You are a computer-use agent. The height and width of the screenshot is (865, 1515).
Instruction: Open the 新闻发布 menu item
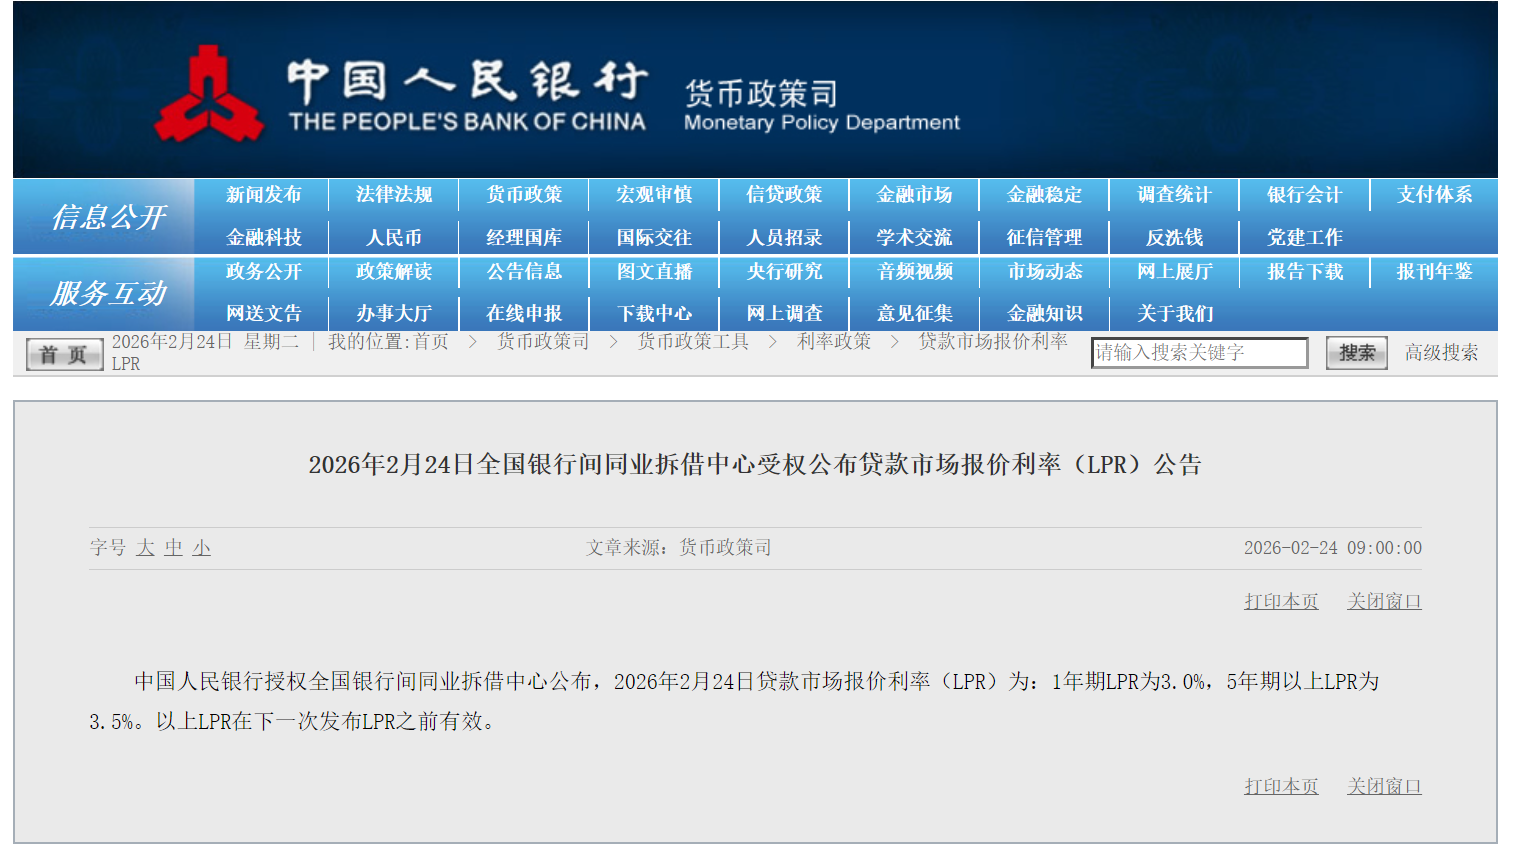262,196
